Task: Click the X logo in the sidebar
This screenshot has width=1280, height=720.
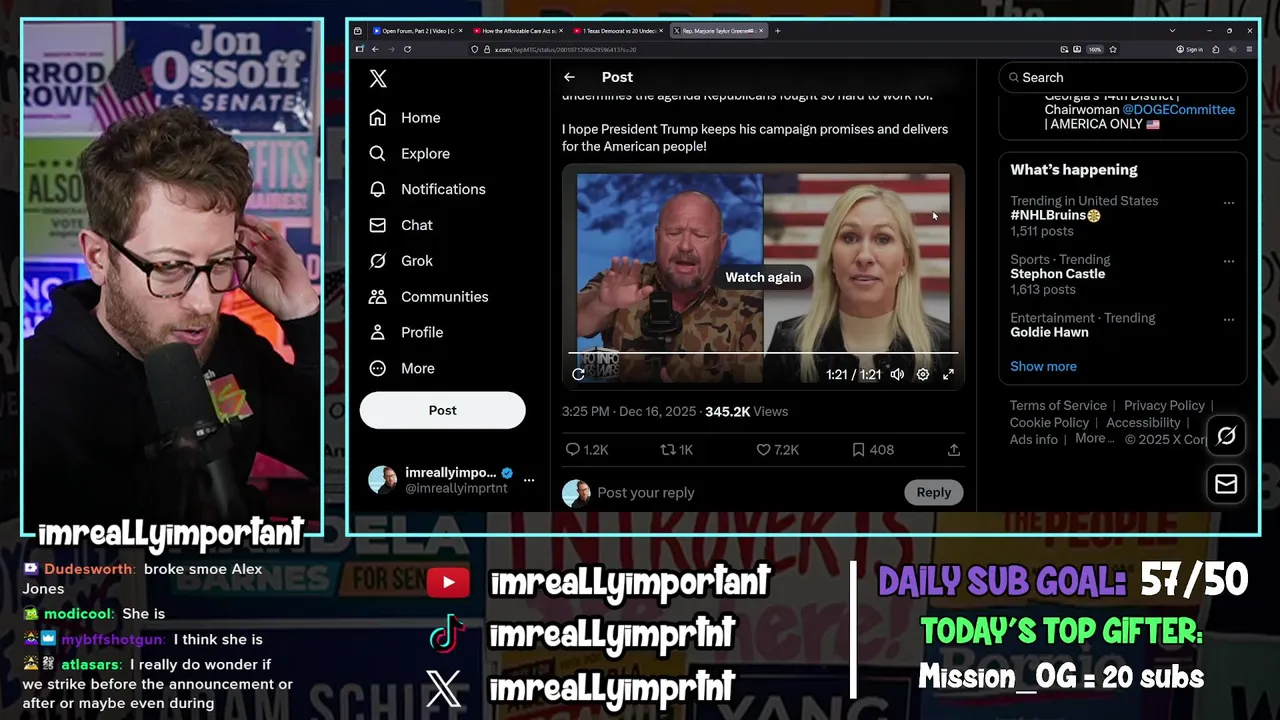Action: coord(378,79)
